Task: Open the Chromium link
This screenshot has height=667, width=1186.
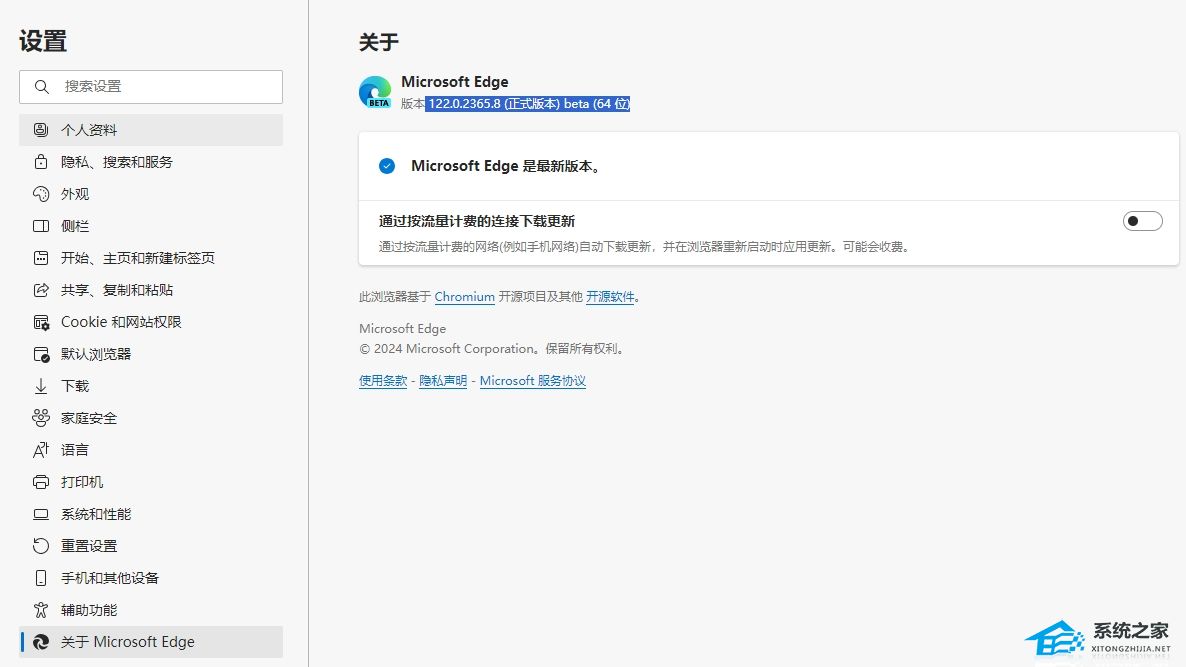Action: click(464, 297)
